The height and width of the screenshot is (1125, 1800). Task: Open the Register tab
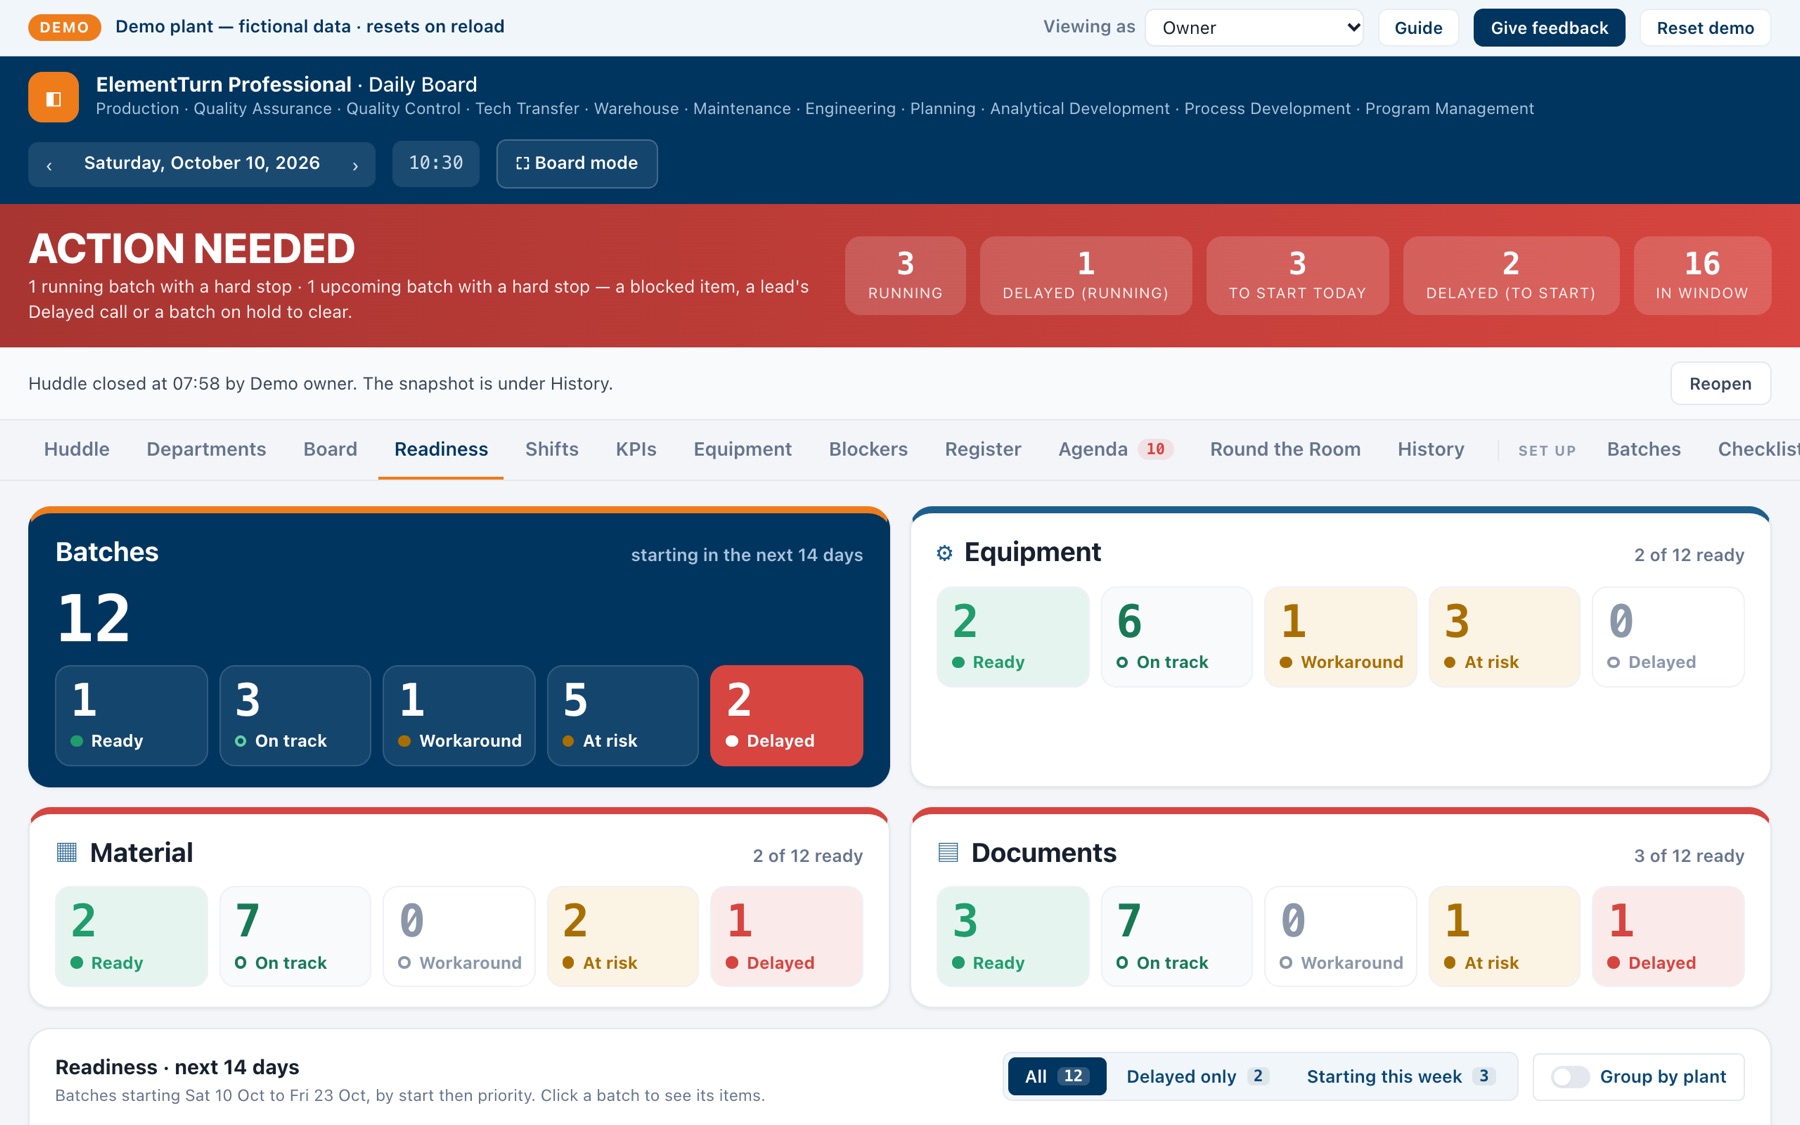point(983,449)
